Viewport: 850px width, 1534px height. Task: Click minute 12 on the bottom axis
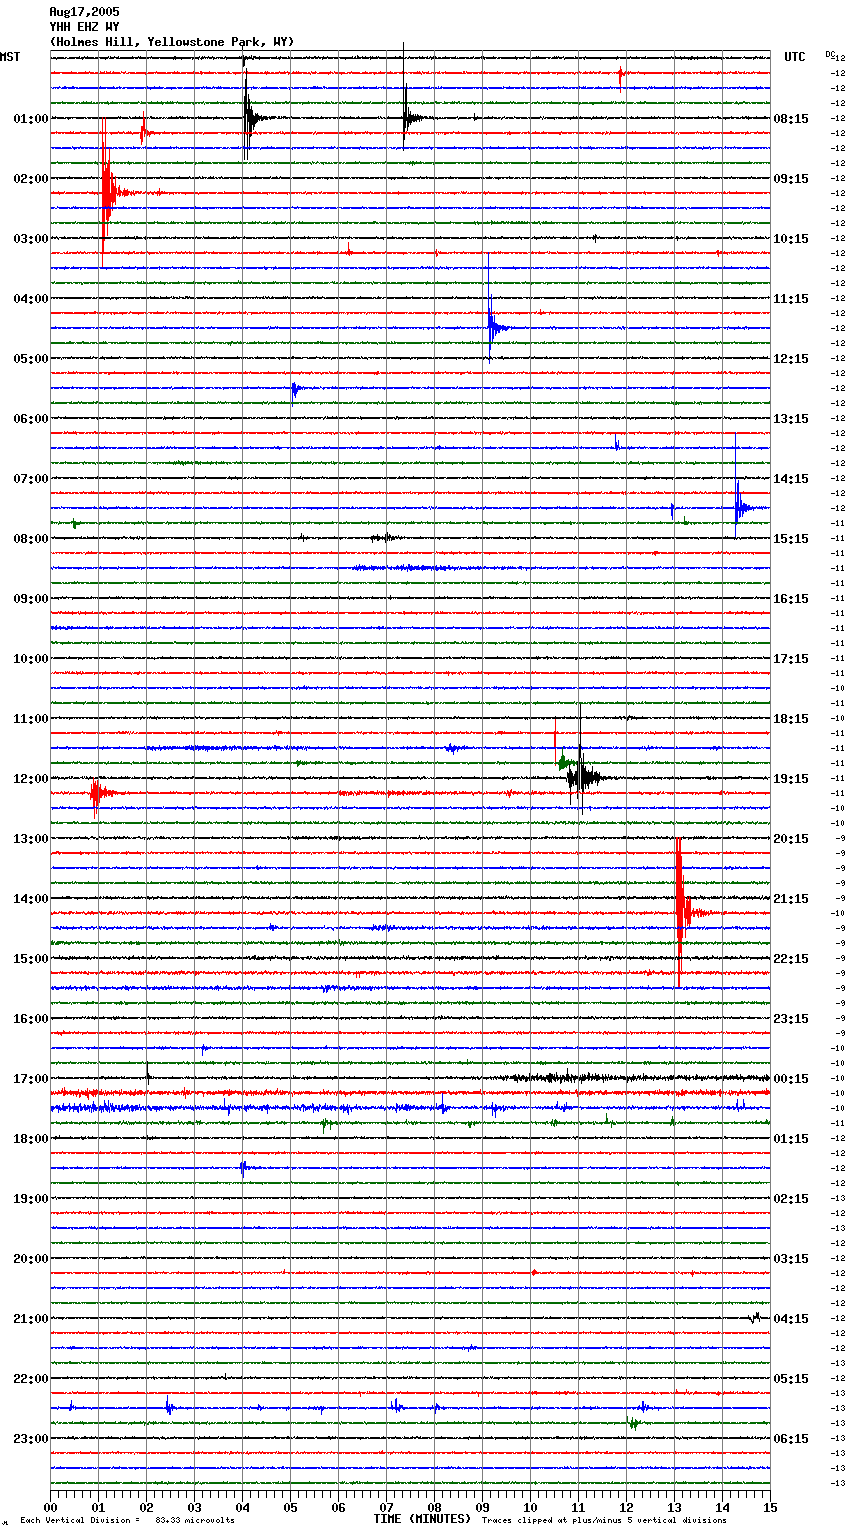click(x=626, y=1508)
